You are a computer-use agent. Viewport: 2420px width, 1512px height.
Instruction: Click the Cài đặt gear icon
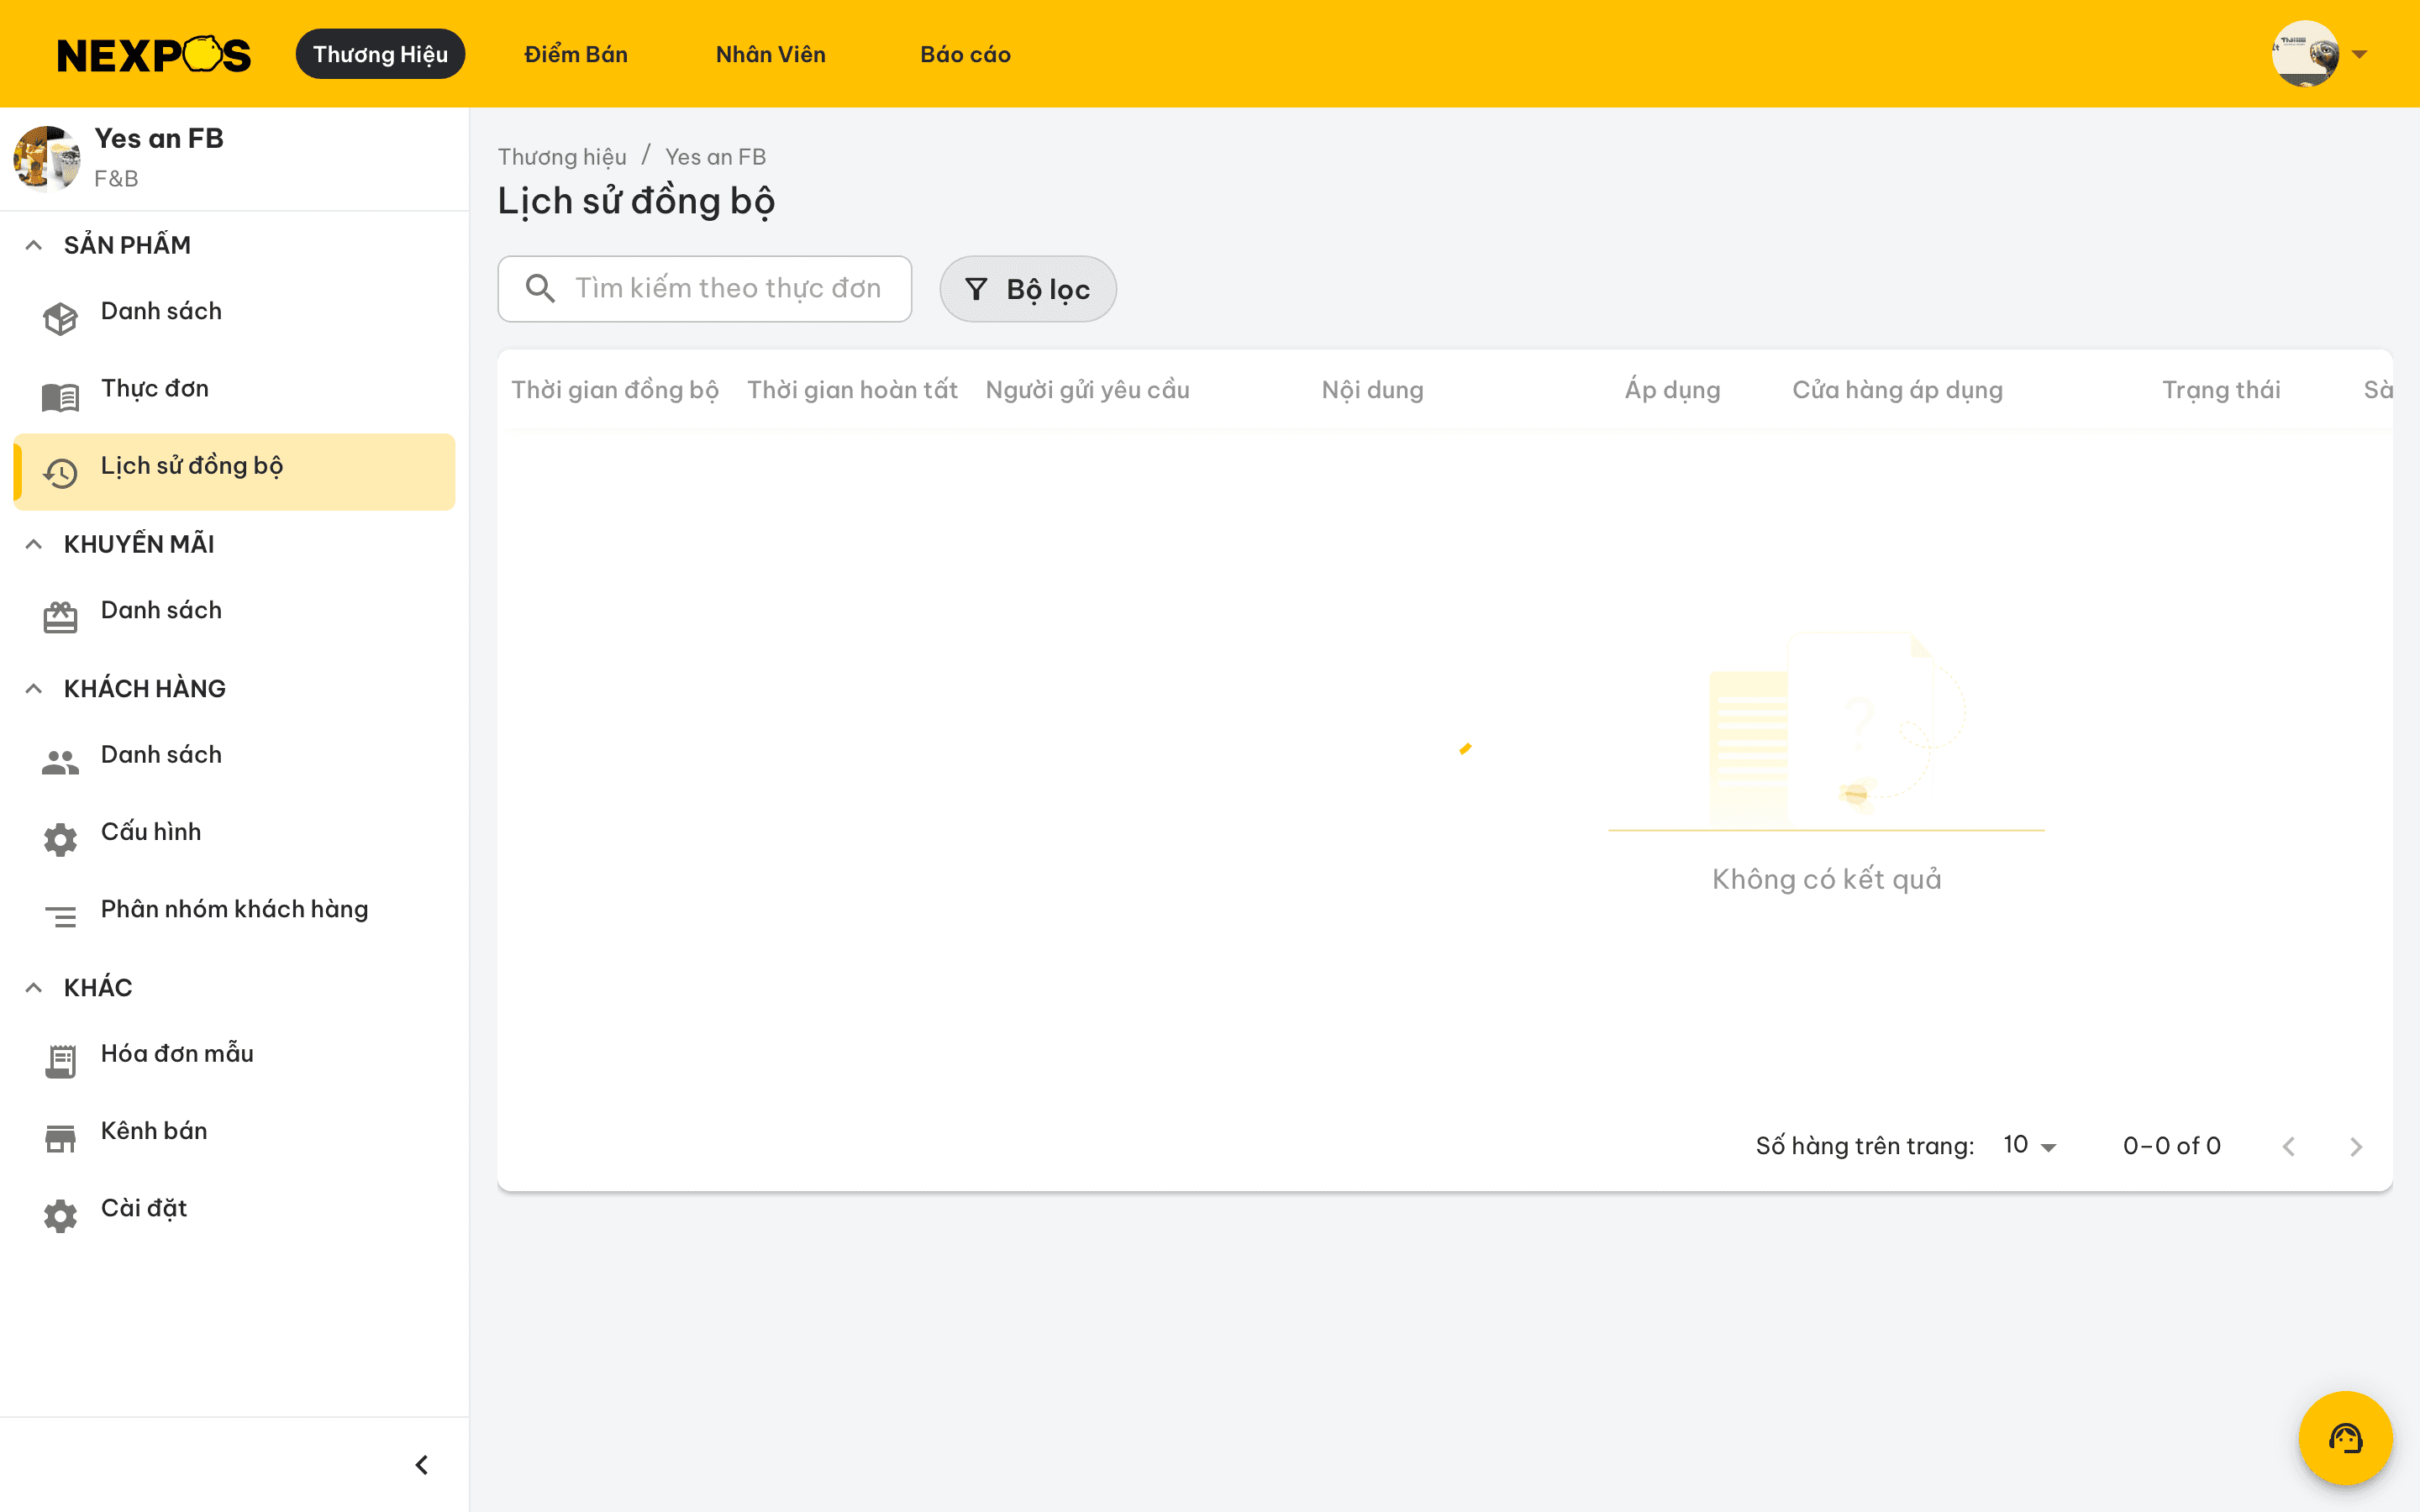pos(60,1216)
